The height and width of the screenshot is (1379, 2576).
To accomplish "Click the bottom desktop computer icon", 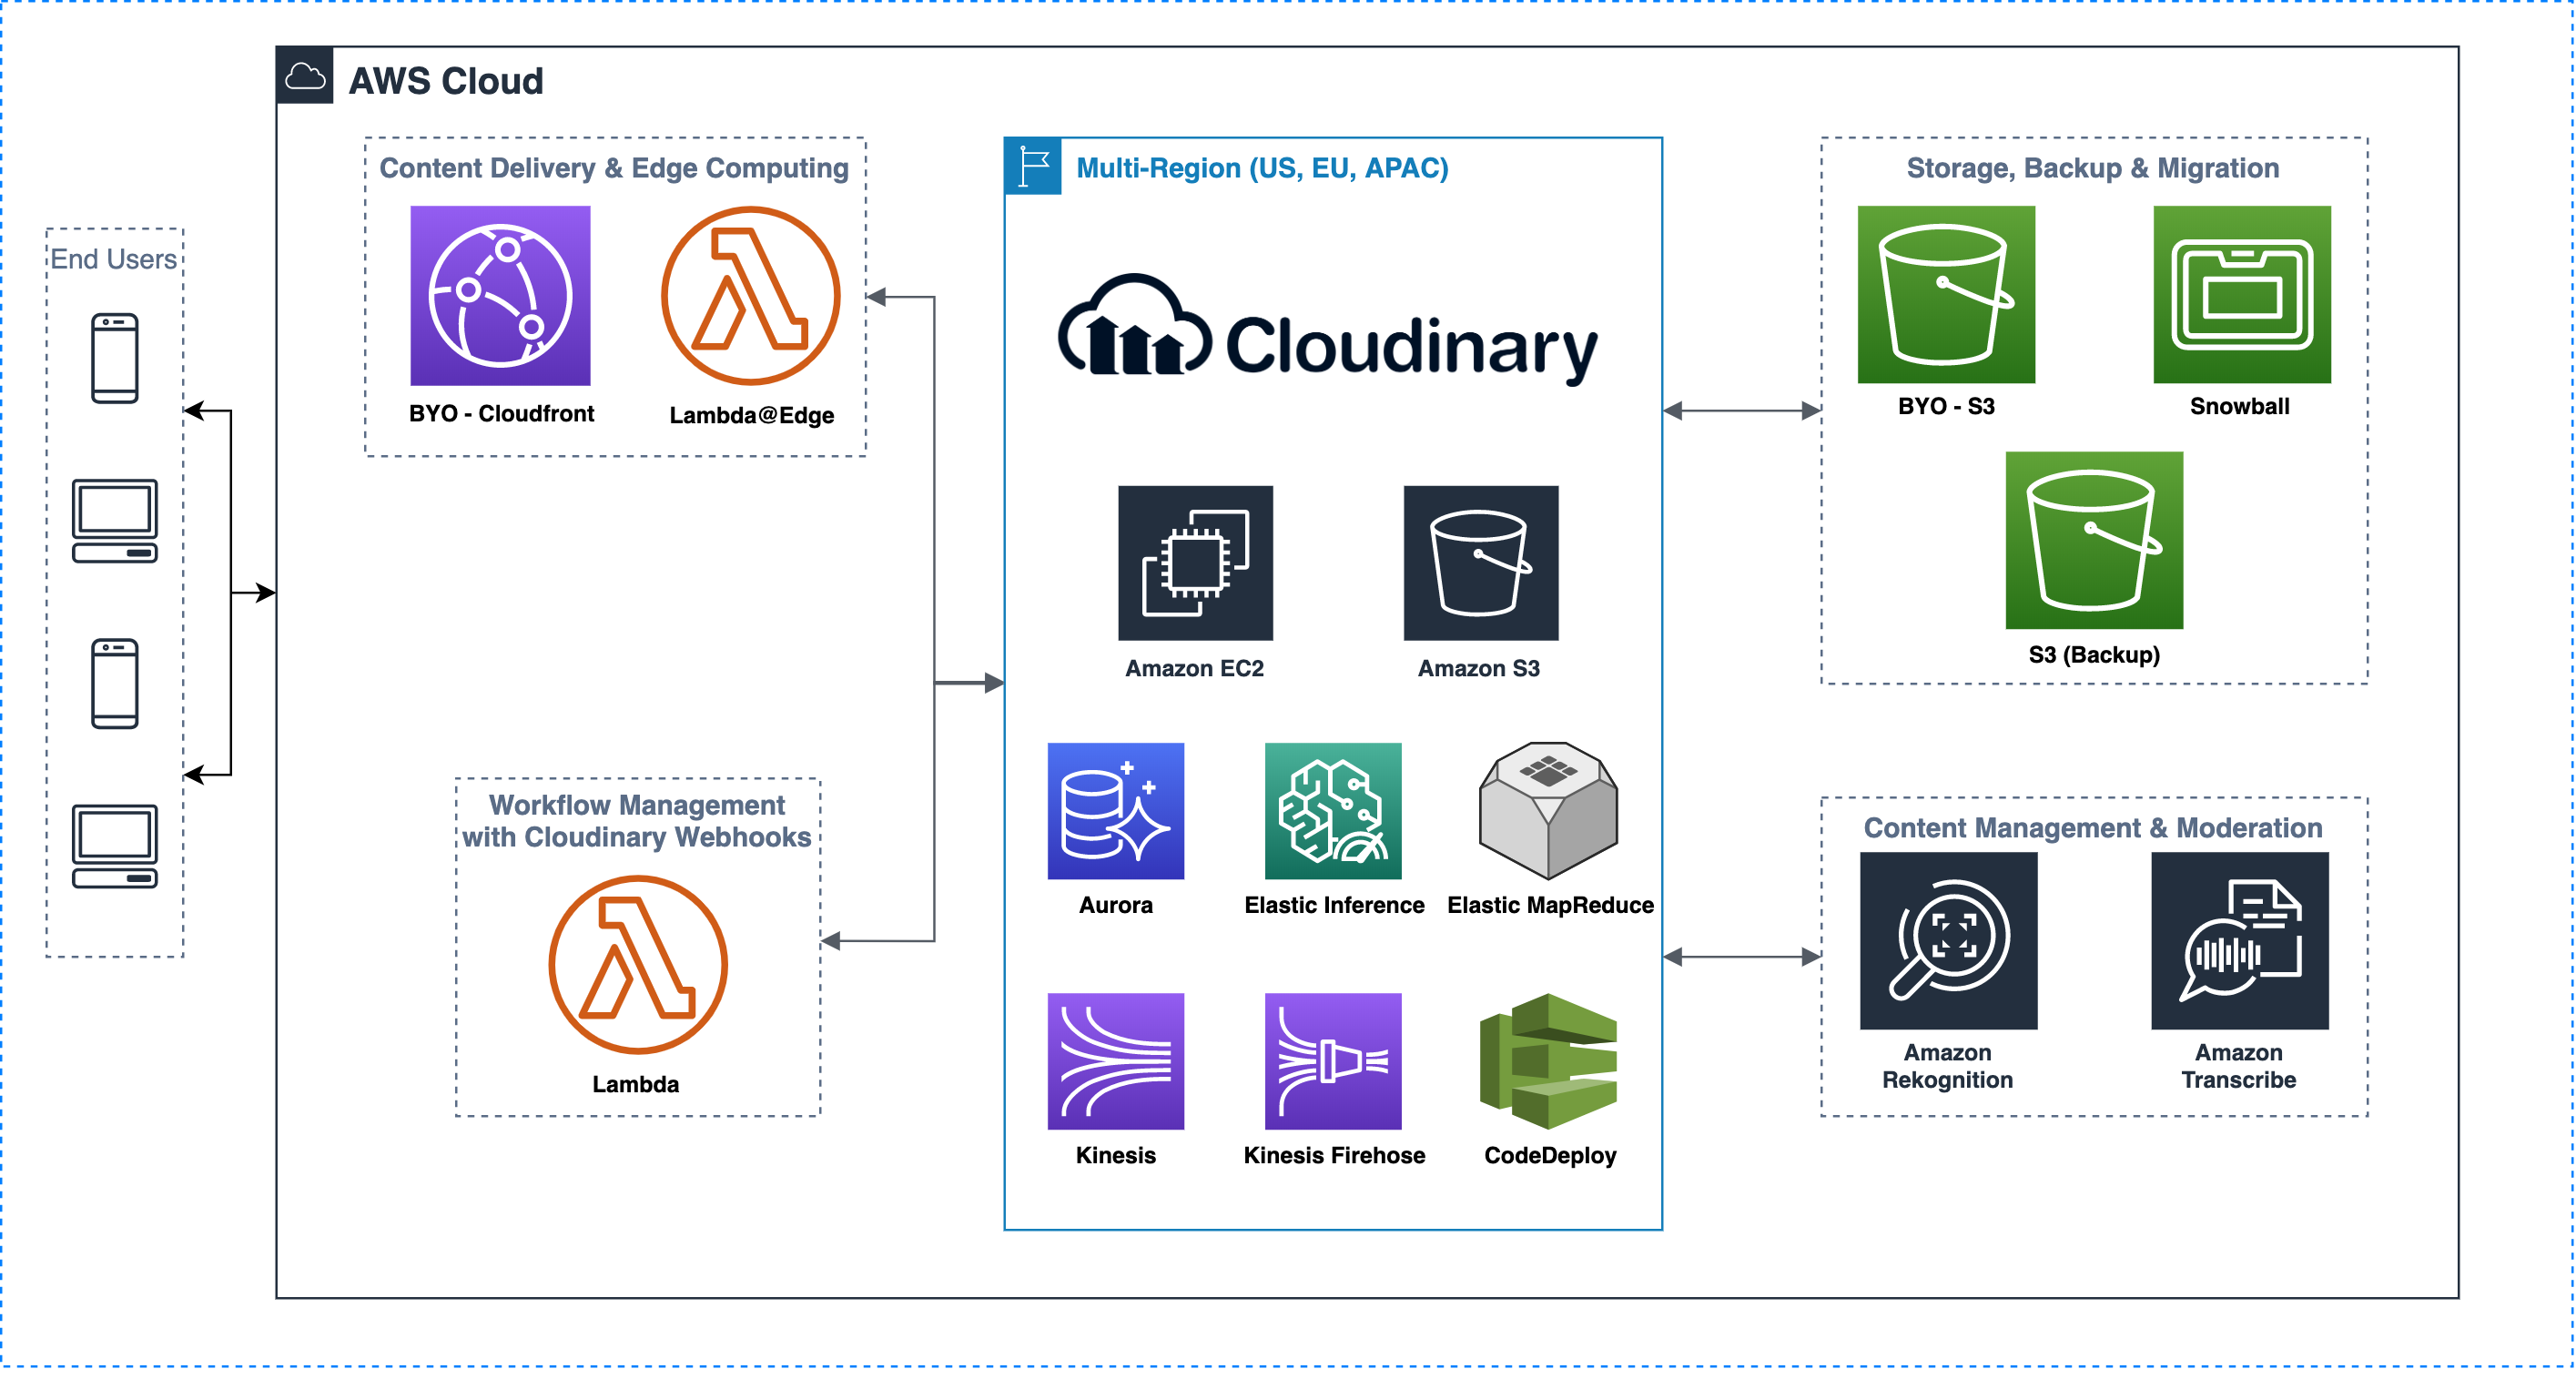I will [x=115, y=846].
